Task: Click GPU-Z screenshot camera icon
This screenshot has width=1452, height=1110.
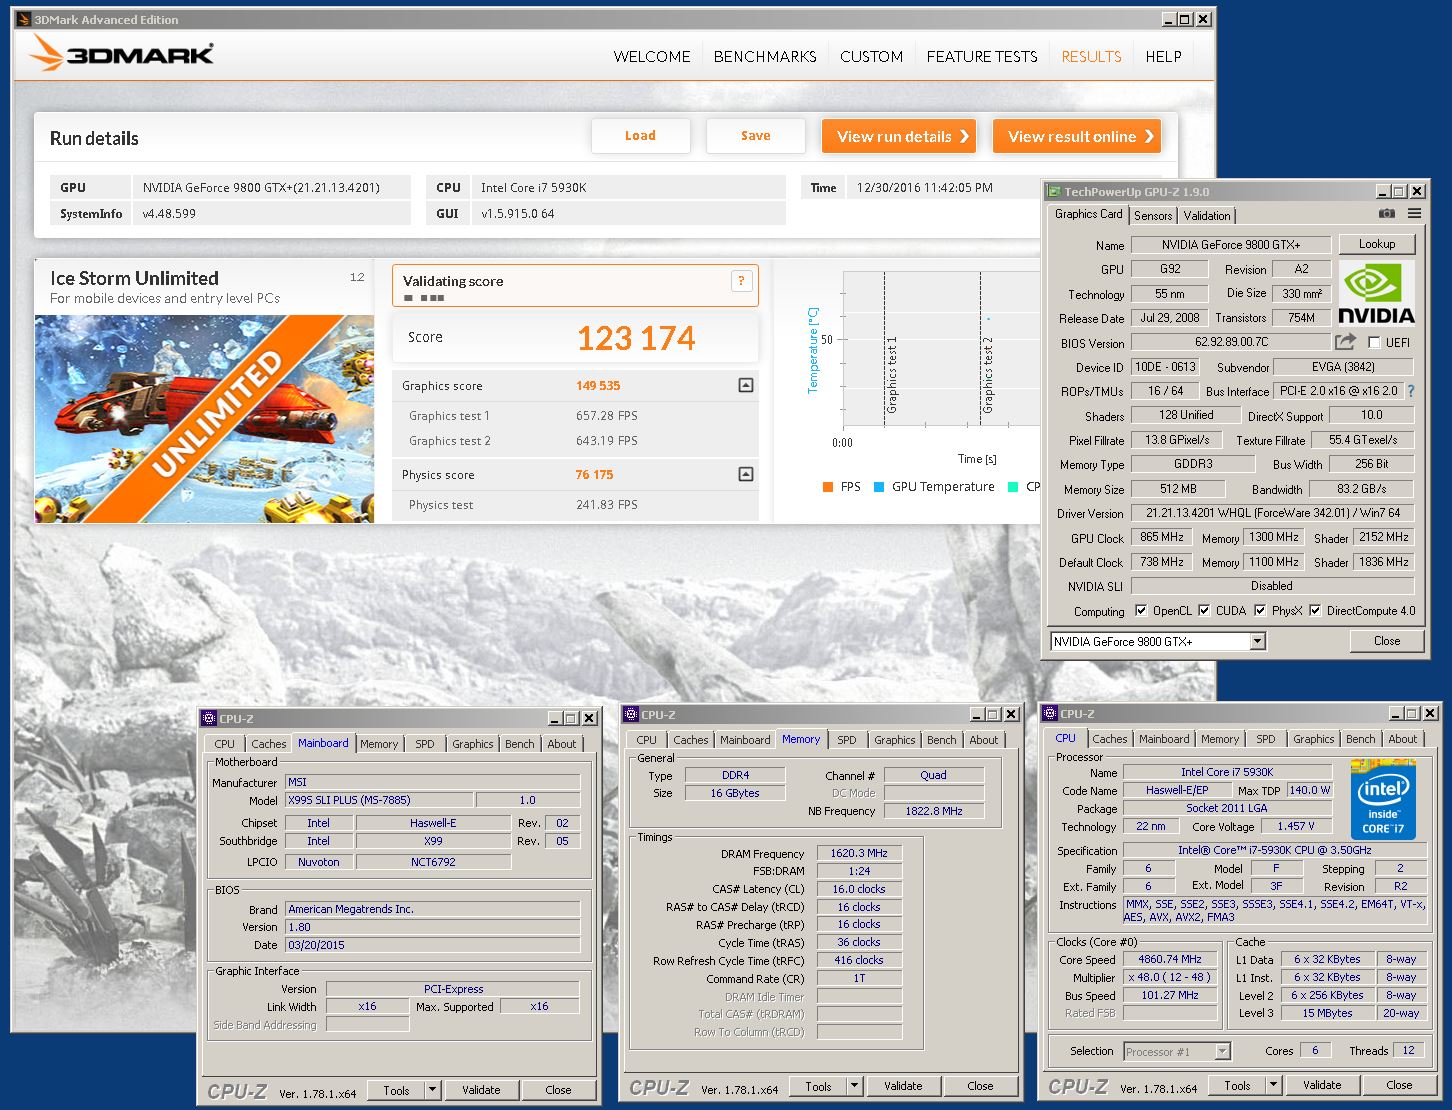Action: (x=1386, y=214)
